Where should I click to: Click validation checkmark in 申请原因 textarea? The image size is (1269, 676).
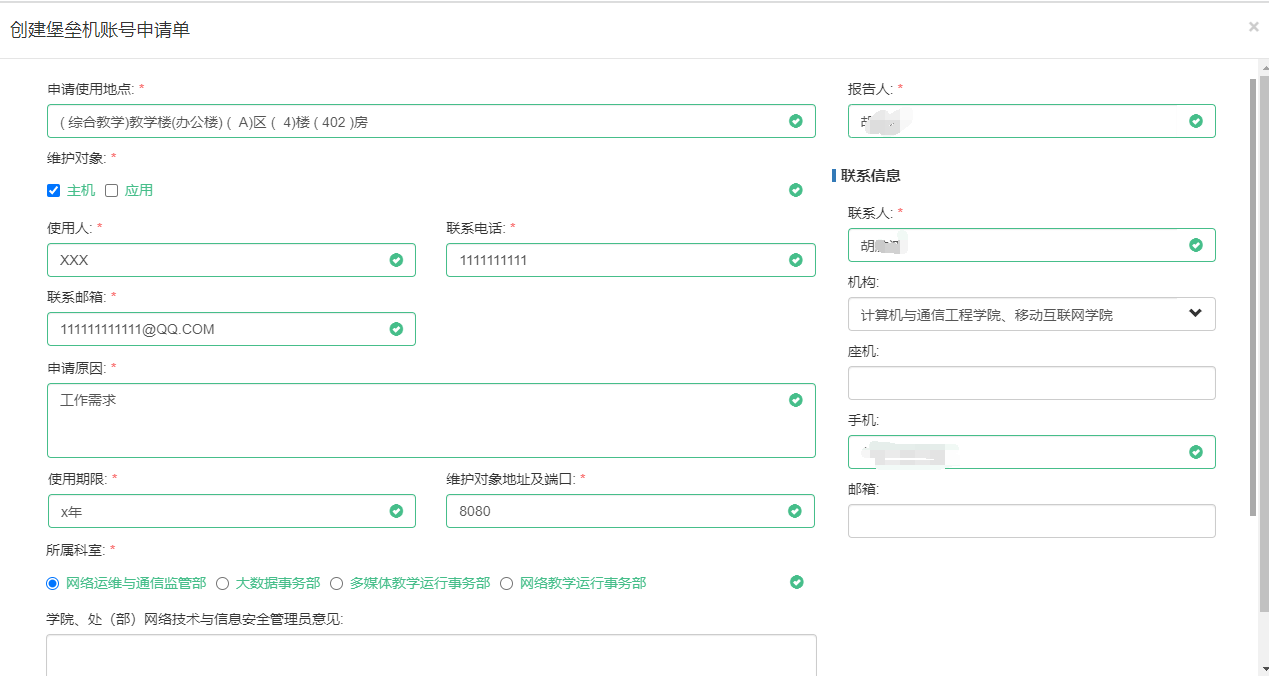click(795, 400)
